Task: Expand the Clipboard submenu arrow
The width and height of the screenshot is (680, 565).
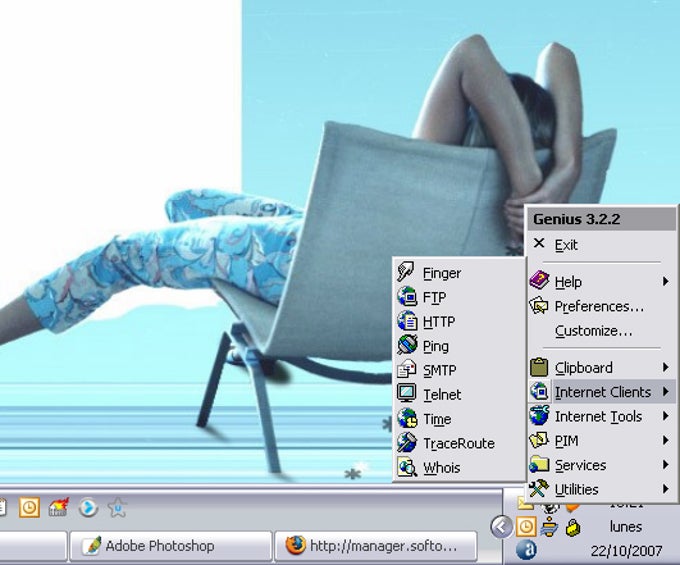Action: point(666,367)
